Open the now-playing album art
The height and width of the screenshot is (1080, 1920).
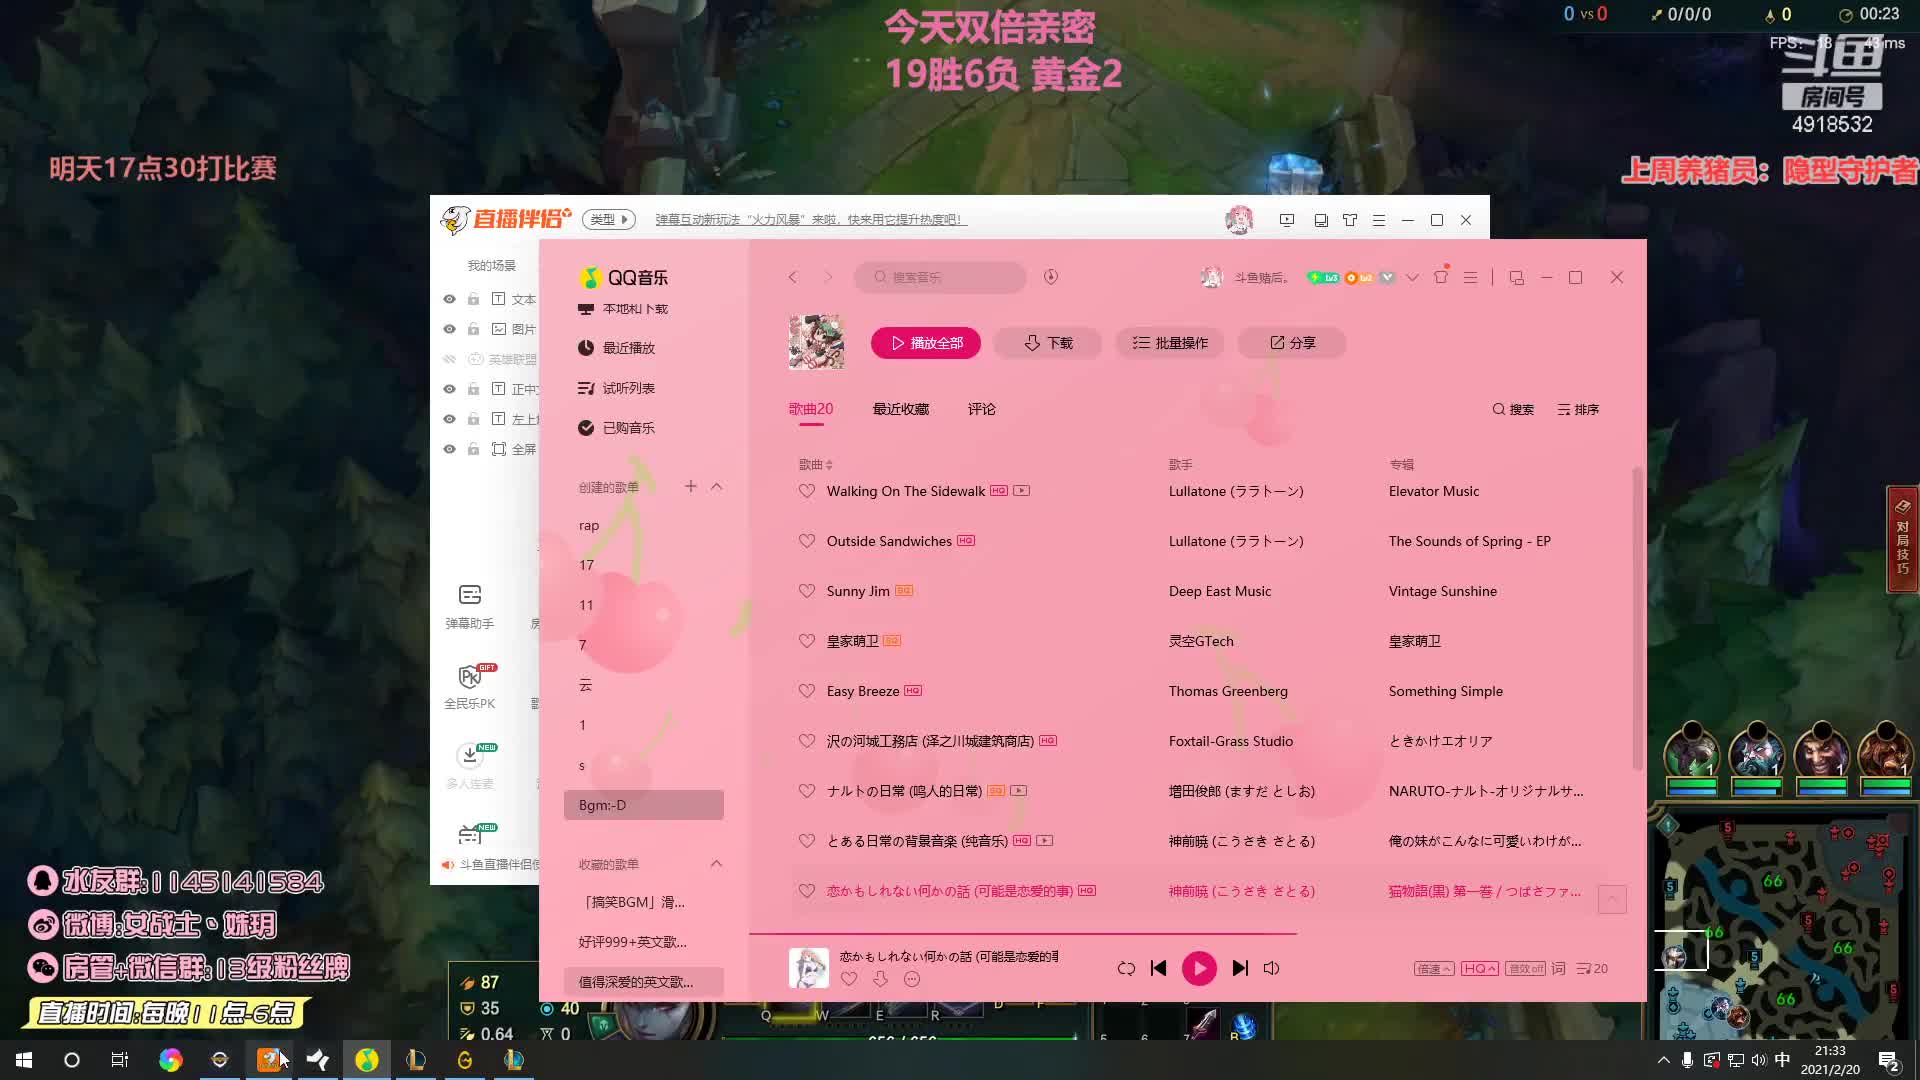(x=809, y=968)
